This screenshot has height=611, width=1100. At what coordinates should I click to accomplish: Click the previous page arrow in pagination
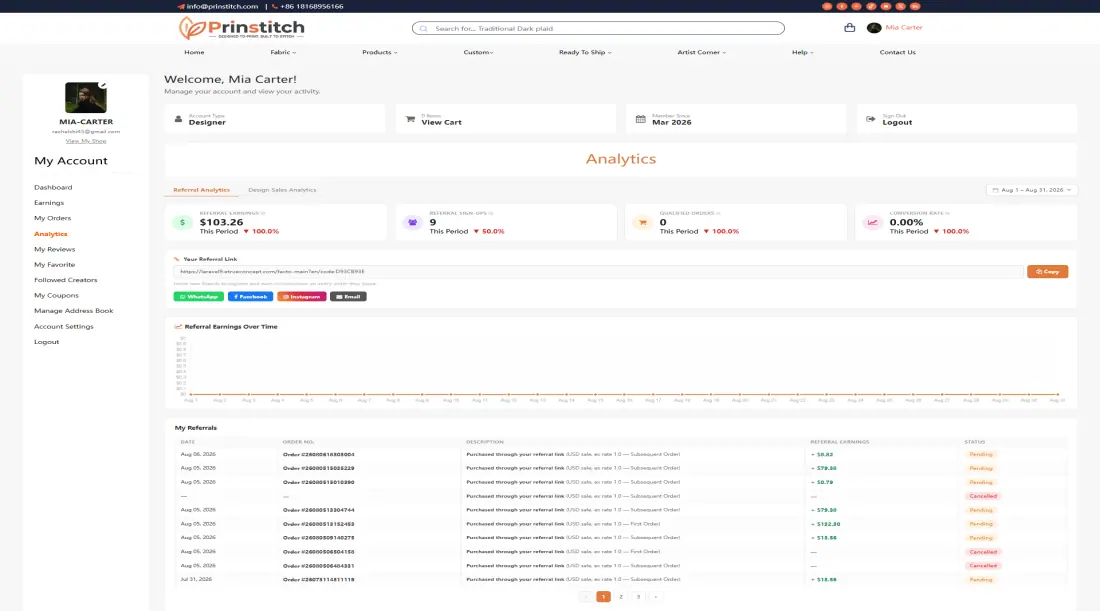[x=586, y=597]
